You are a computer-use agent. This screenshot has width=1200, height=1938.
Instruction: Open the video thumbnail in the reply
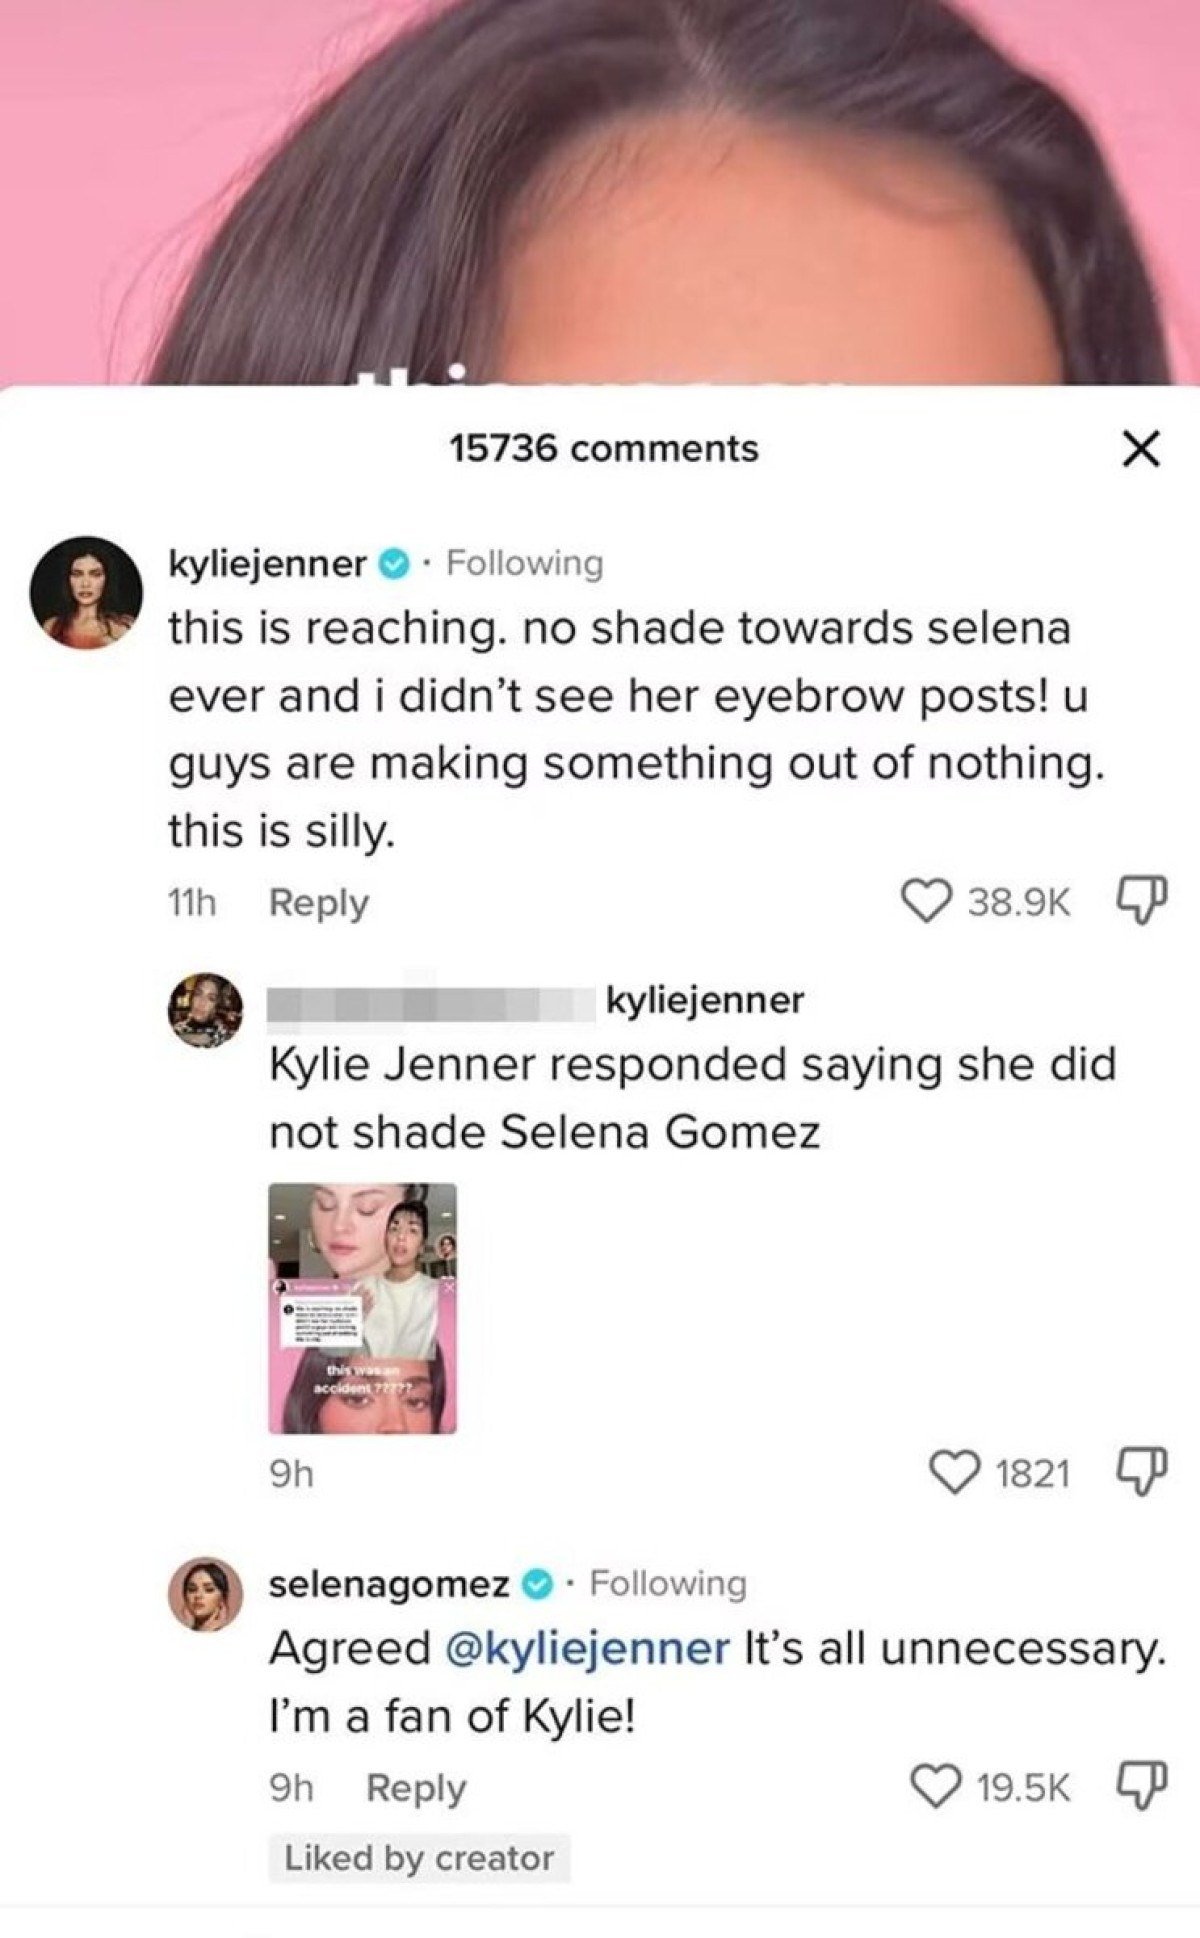click(362, 1308)
